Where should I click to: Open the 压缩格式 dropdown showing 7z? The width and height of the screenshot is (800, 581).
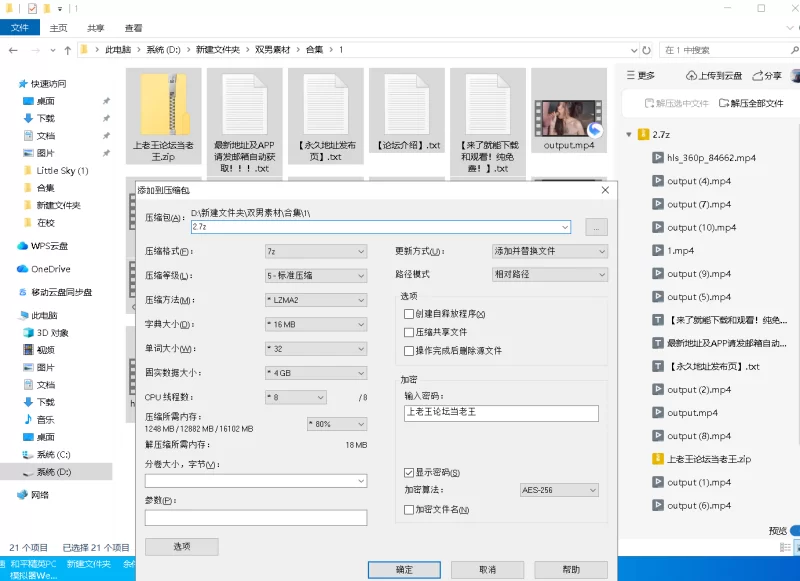point(315,251)
